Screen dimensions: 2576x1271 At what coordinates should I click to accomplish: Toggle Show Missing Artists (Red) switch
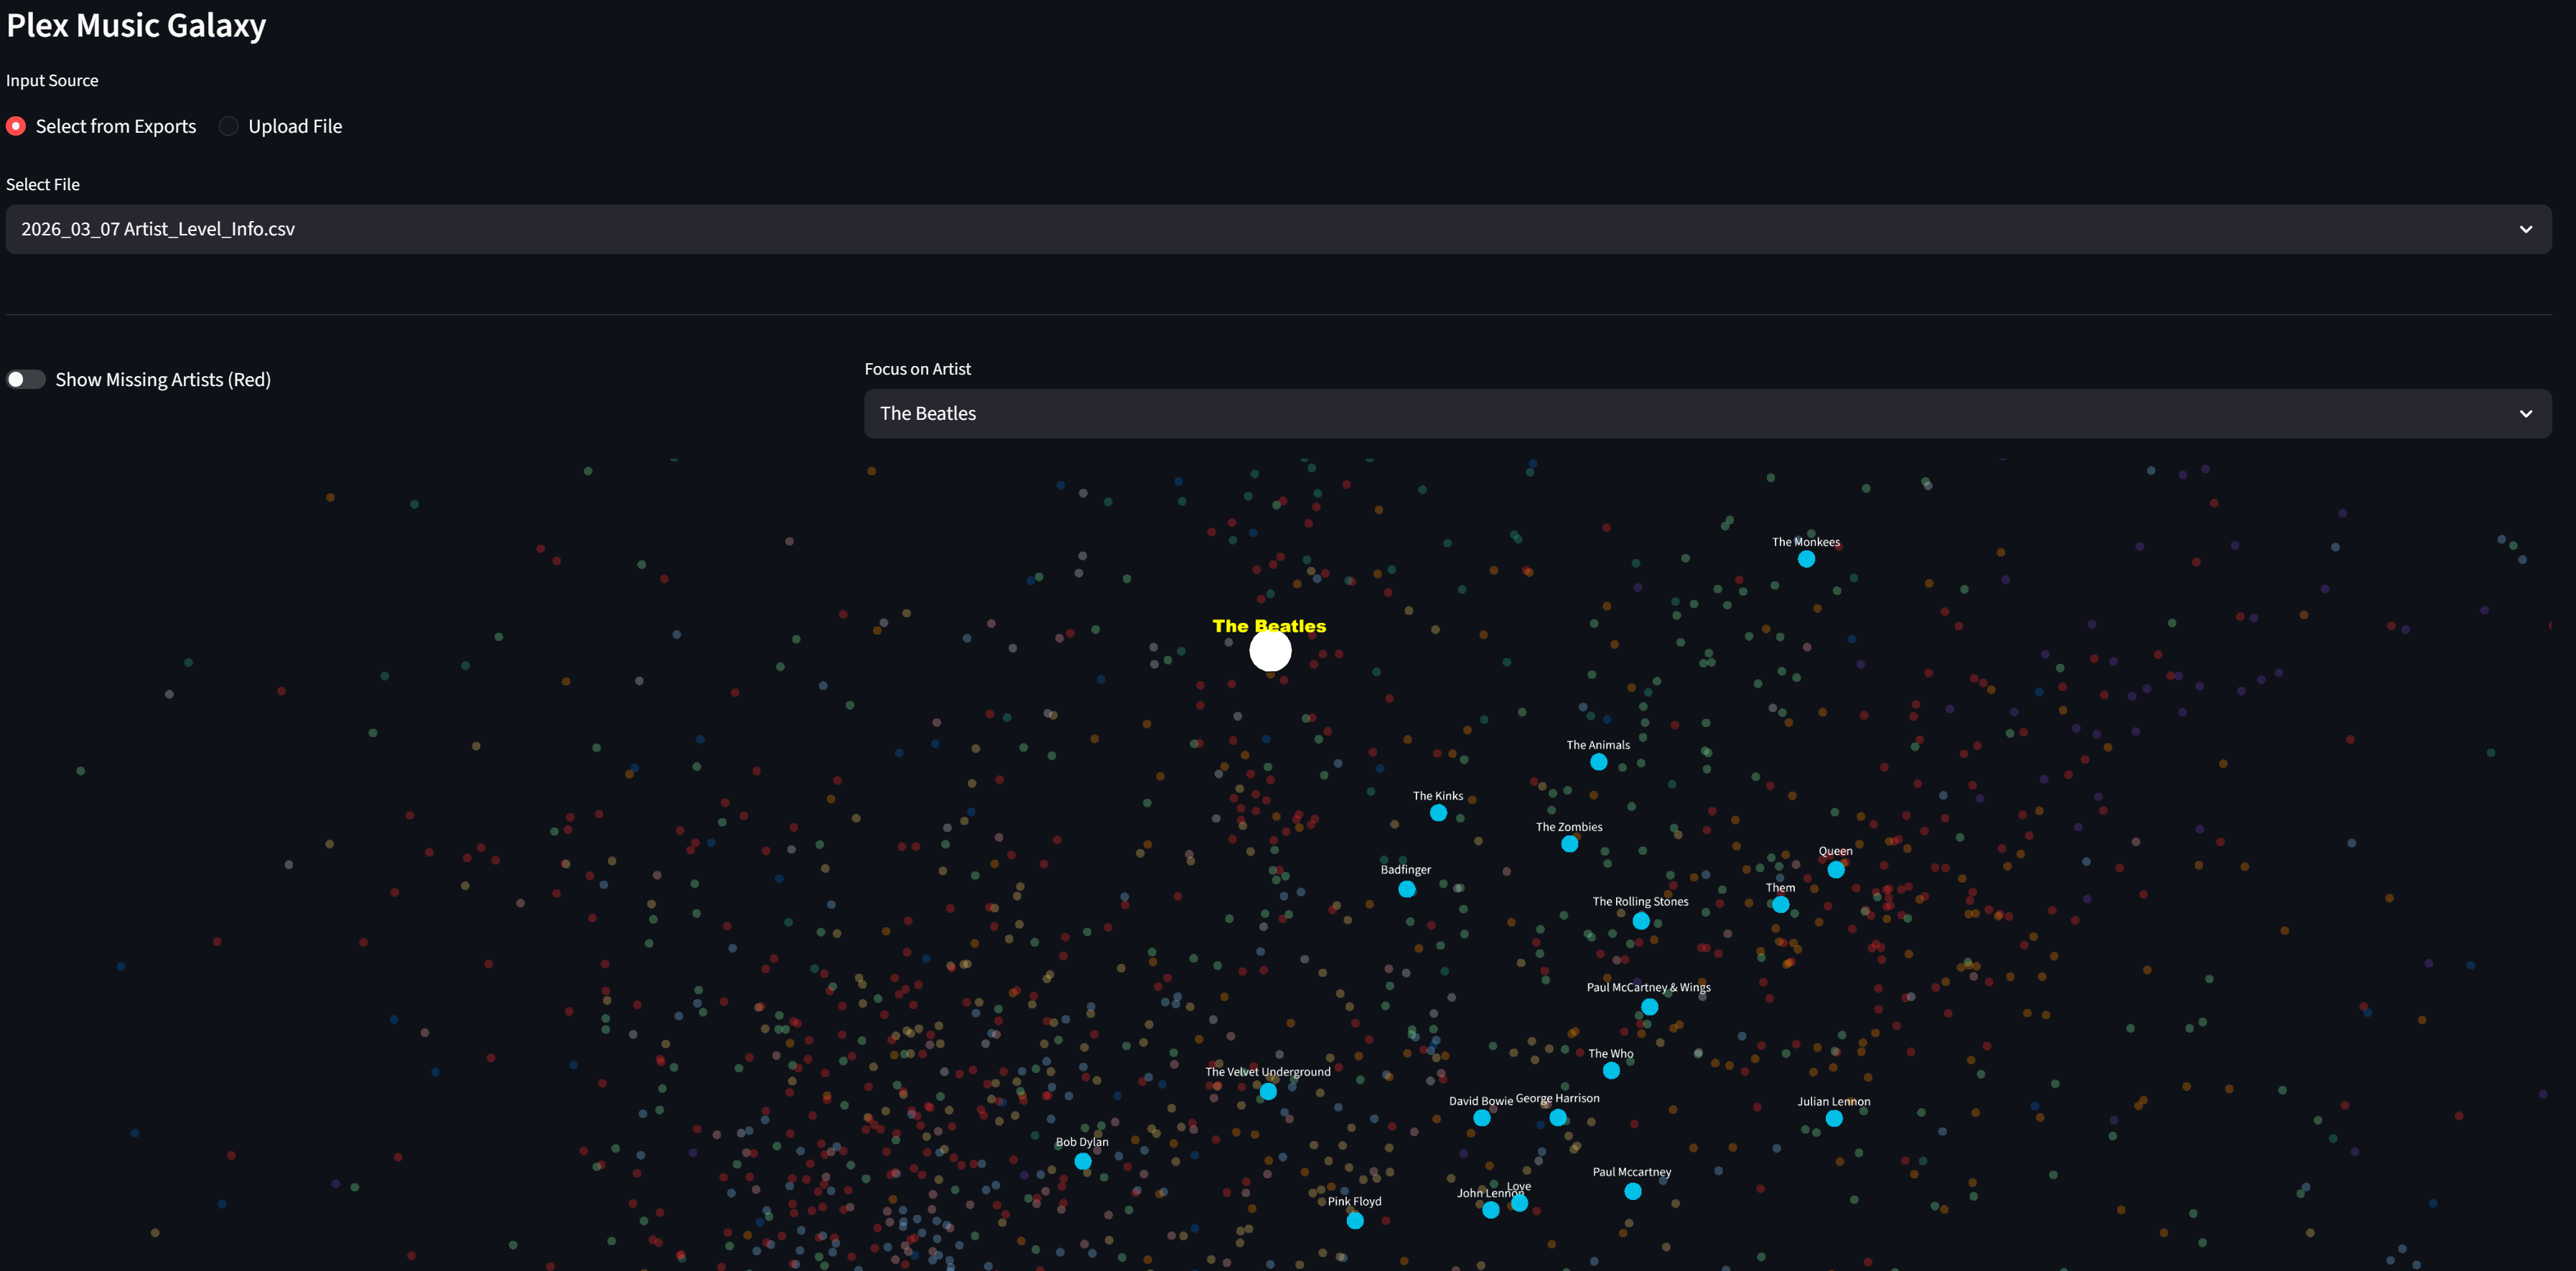[26, 379]
